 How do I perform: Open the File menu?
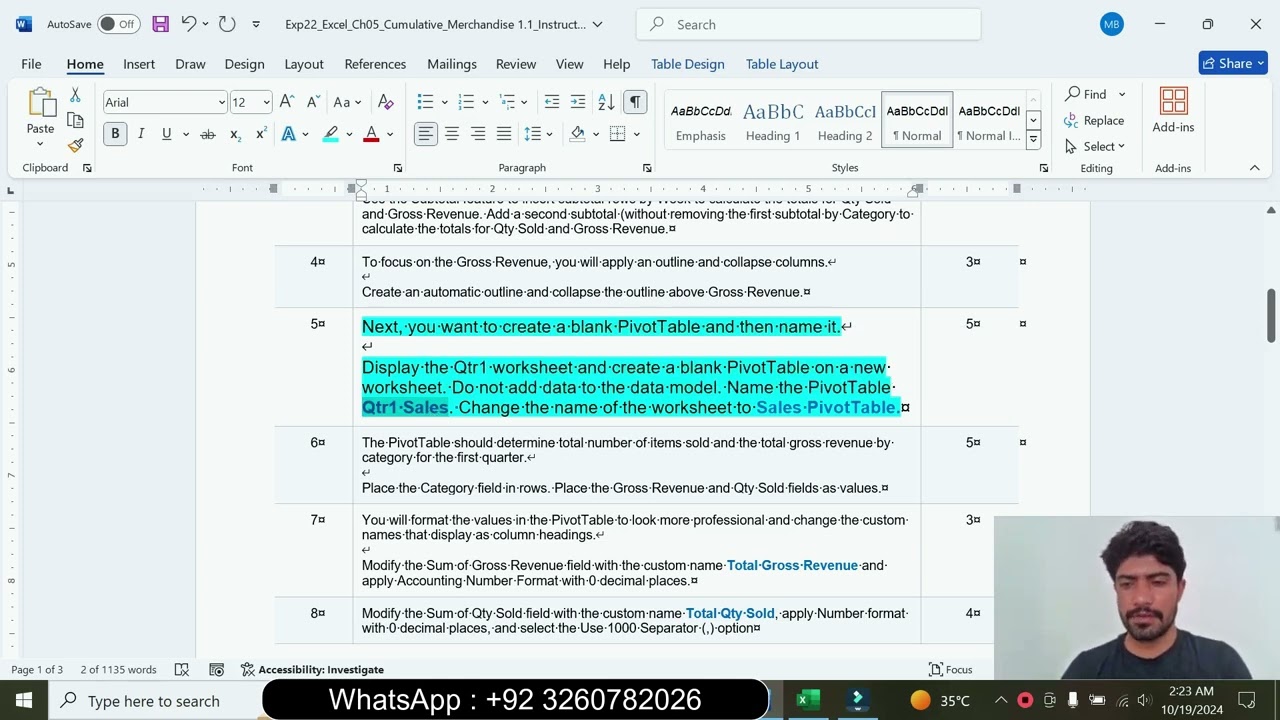pyautogui.click(x=31, y=64)
